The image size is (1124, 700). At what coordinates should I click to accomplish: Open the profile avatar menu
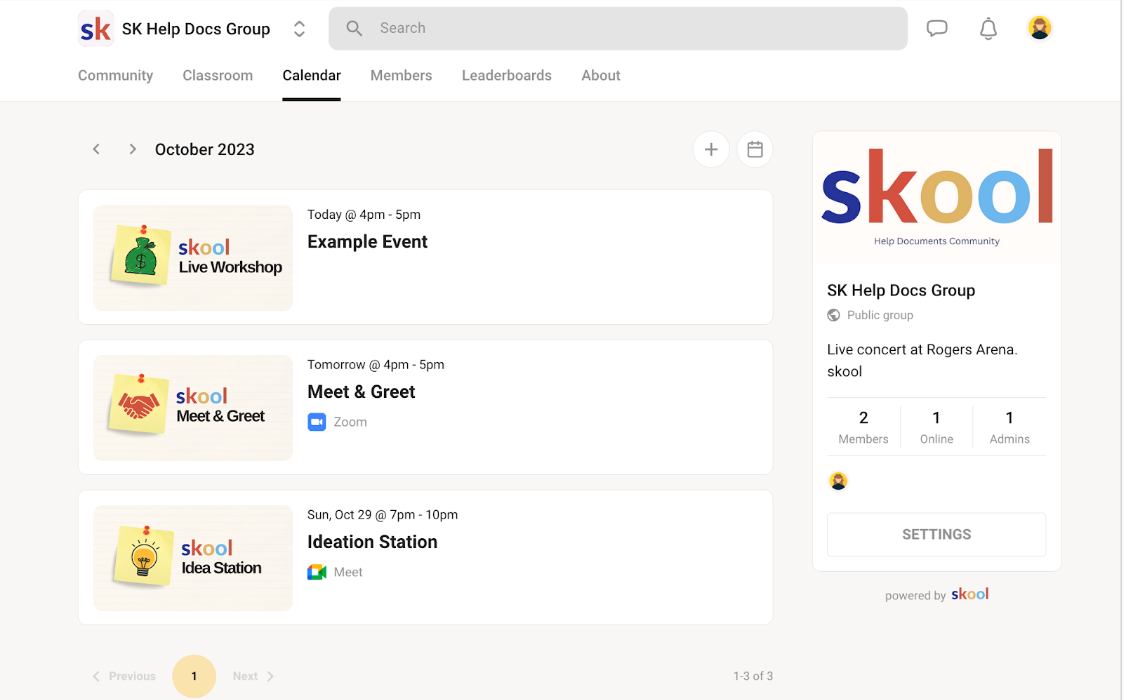click(x=1039, y=28)
